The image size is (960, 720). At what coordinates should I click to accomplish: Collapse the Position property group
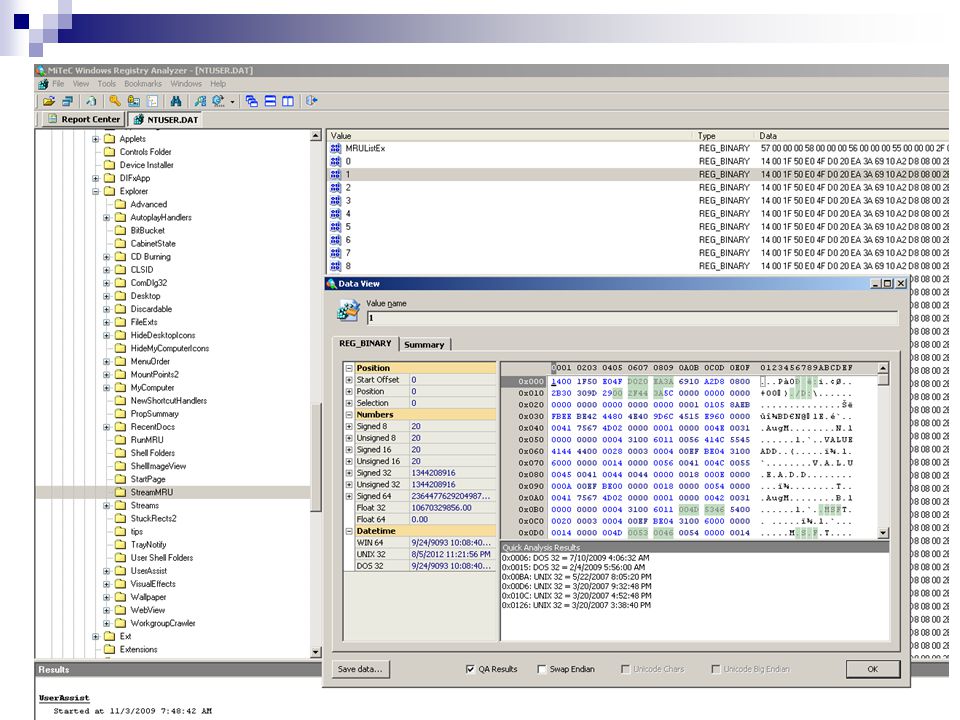[x=349, y=368]
